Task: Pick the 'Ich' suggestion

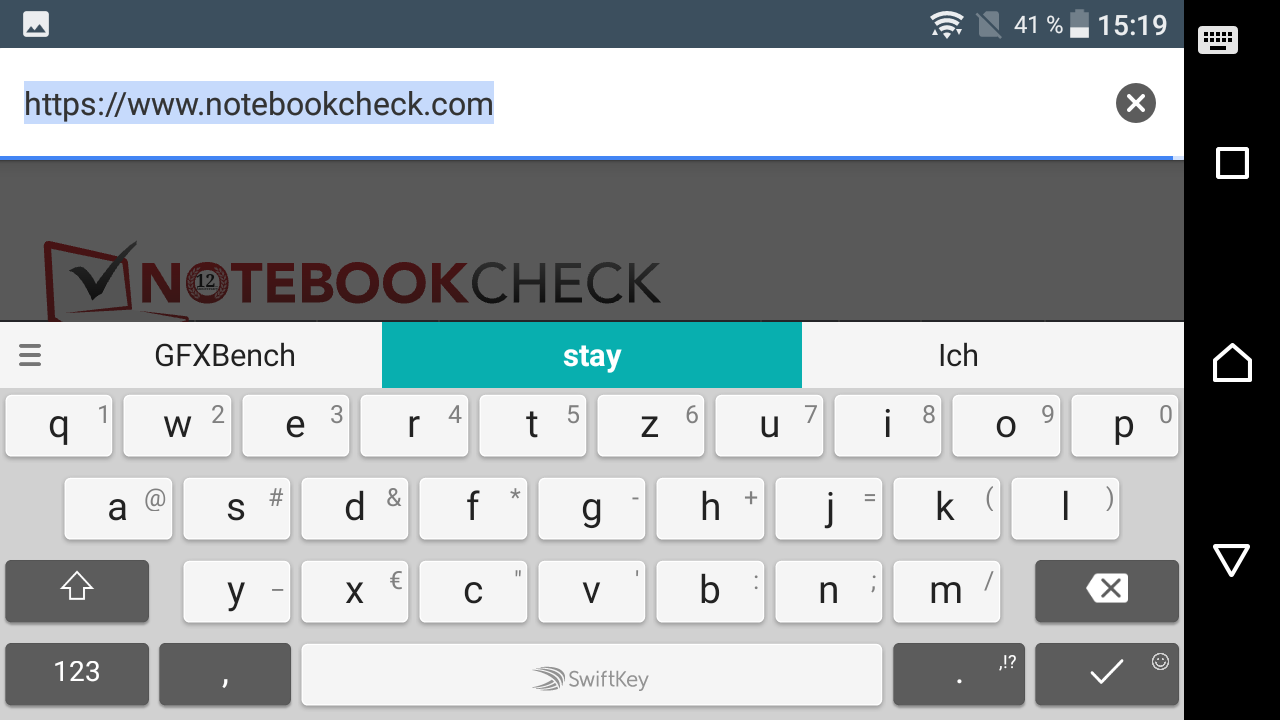Action: point(958,355)
